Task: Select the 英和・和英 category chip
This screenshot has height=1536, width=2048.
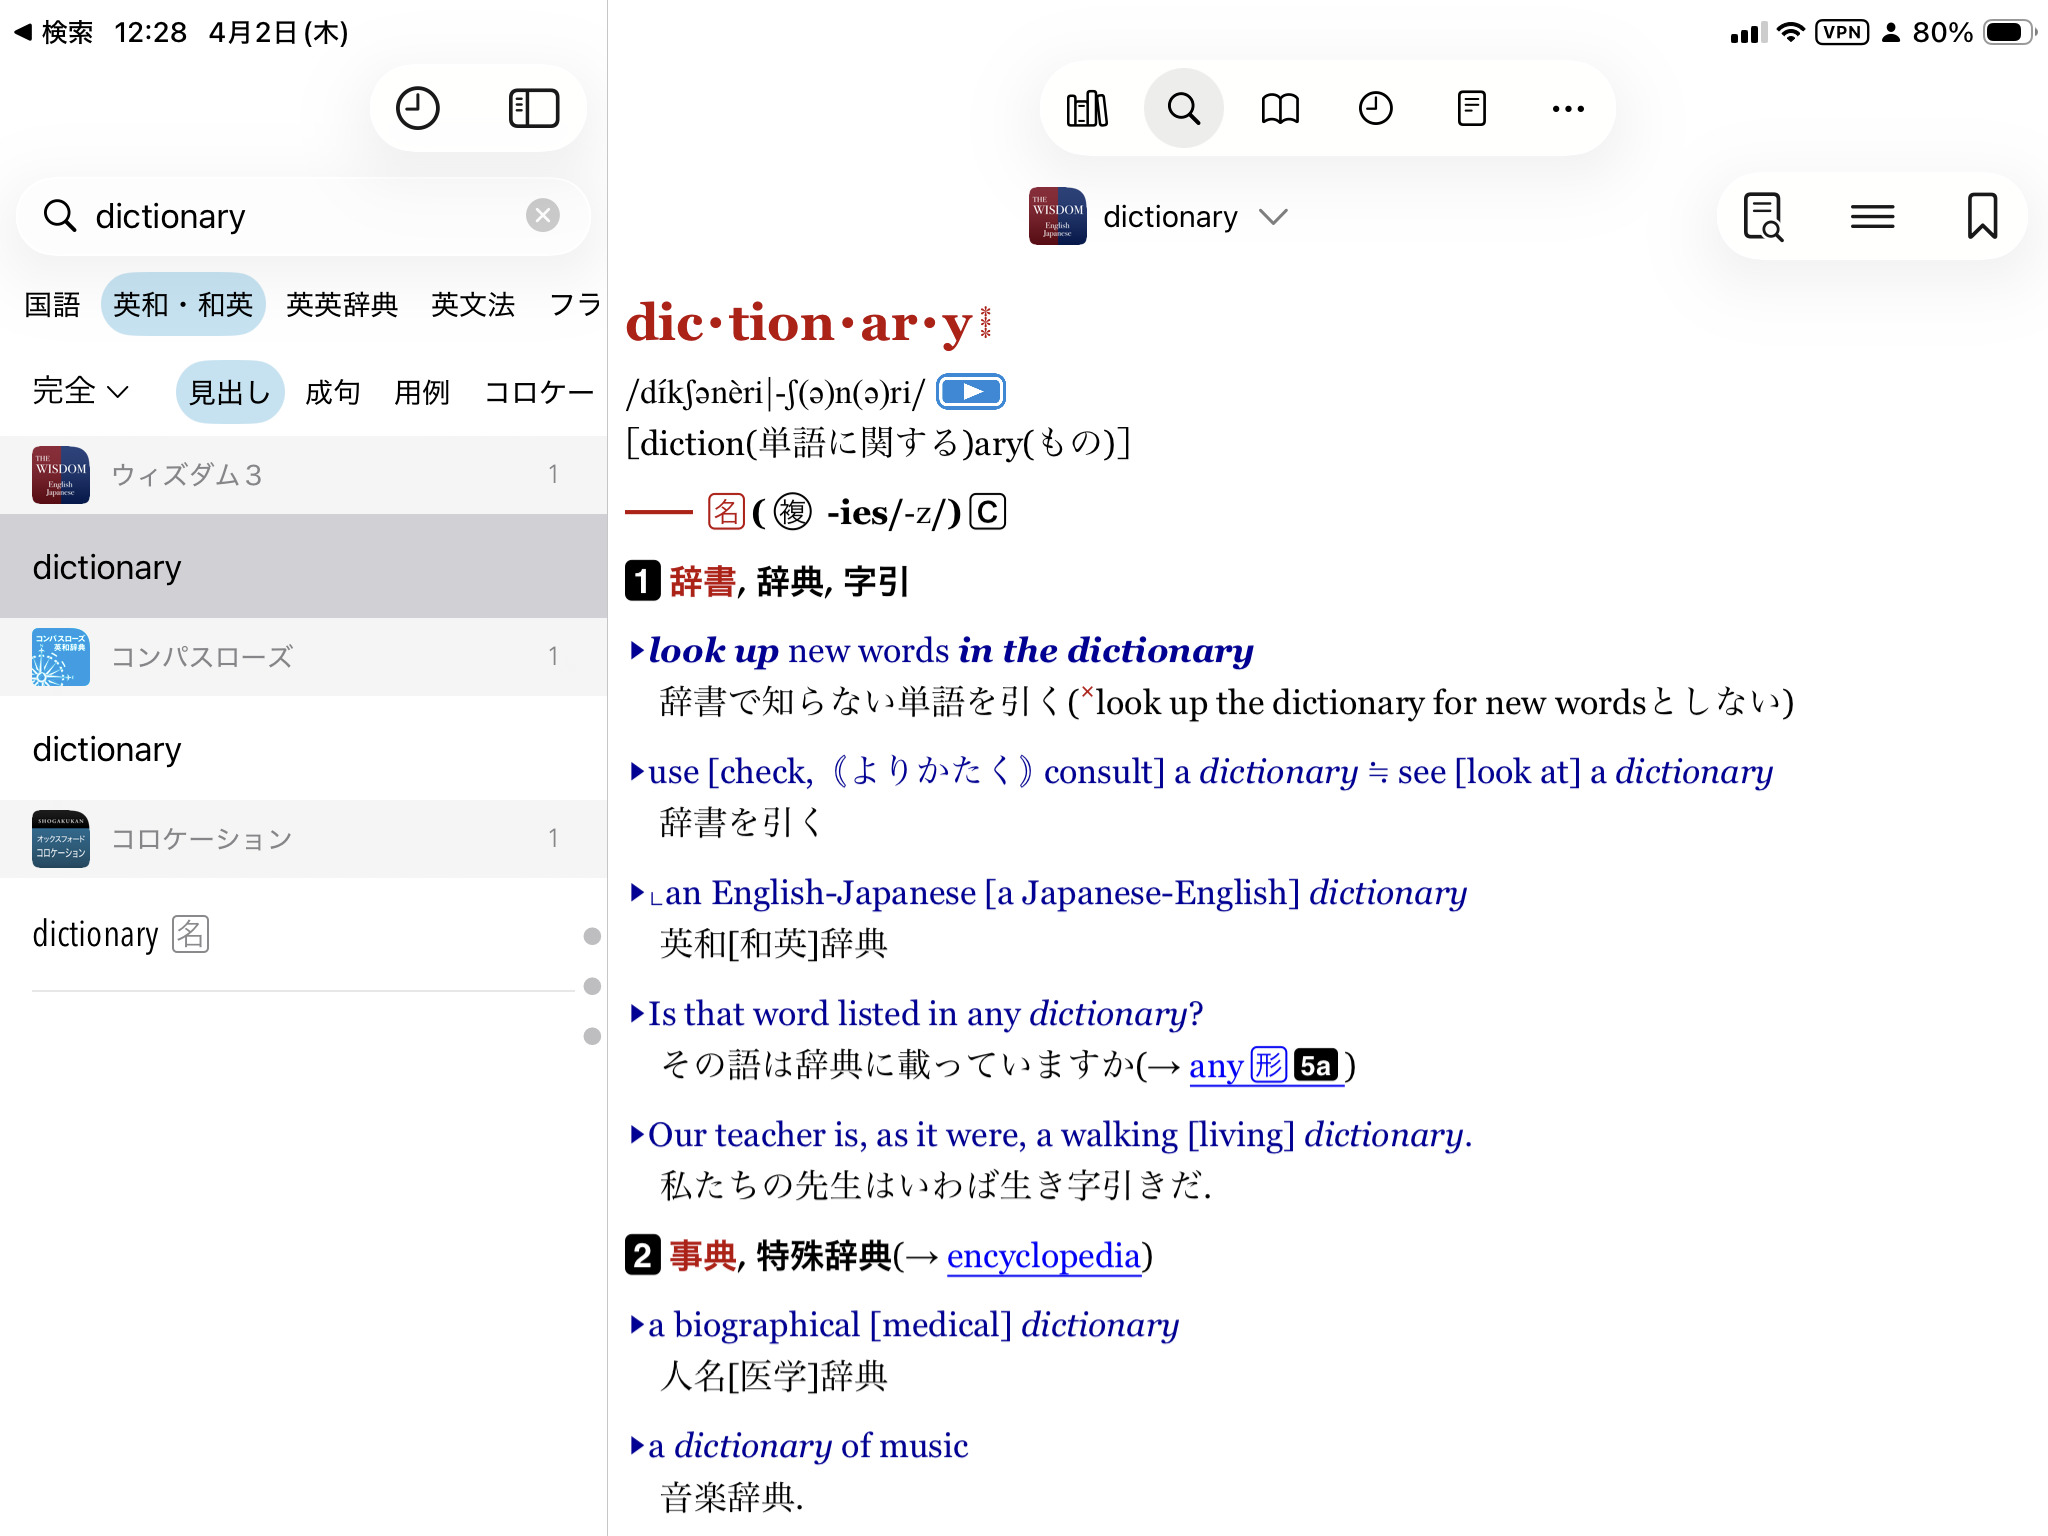Action: tap(183, 304)
